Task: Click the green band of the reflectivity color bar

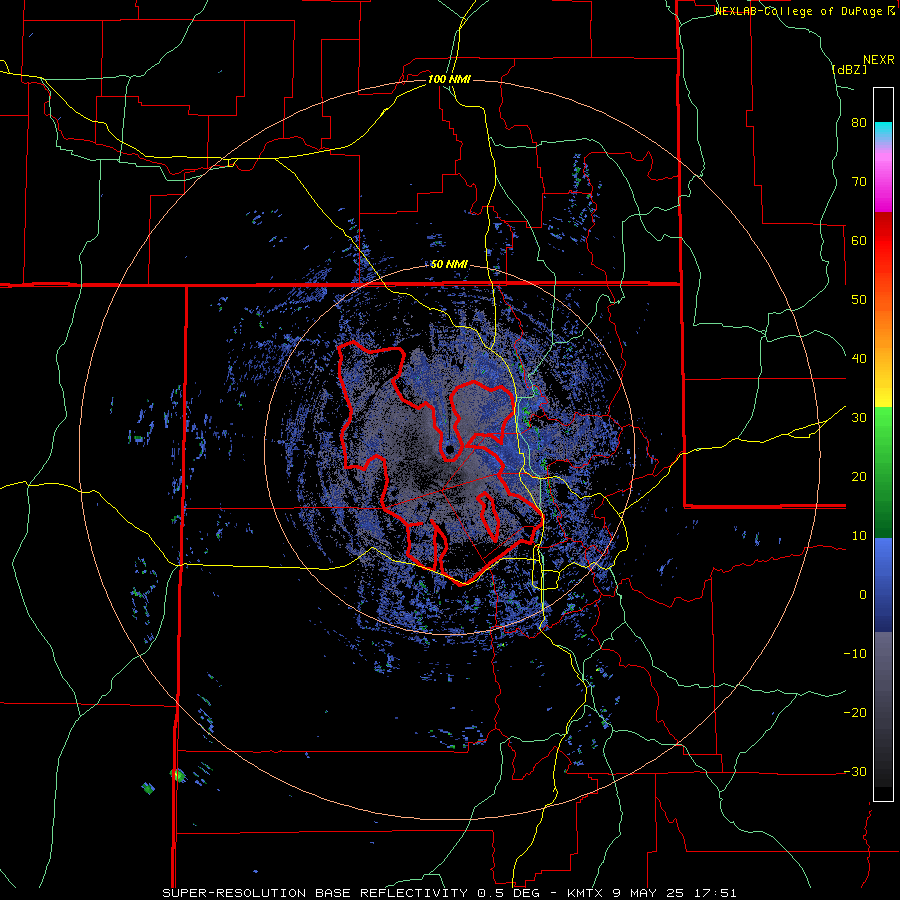Action: tap(883, 472)
